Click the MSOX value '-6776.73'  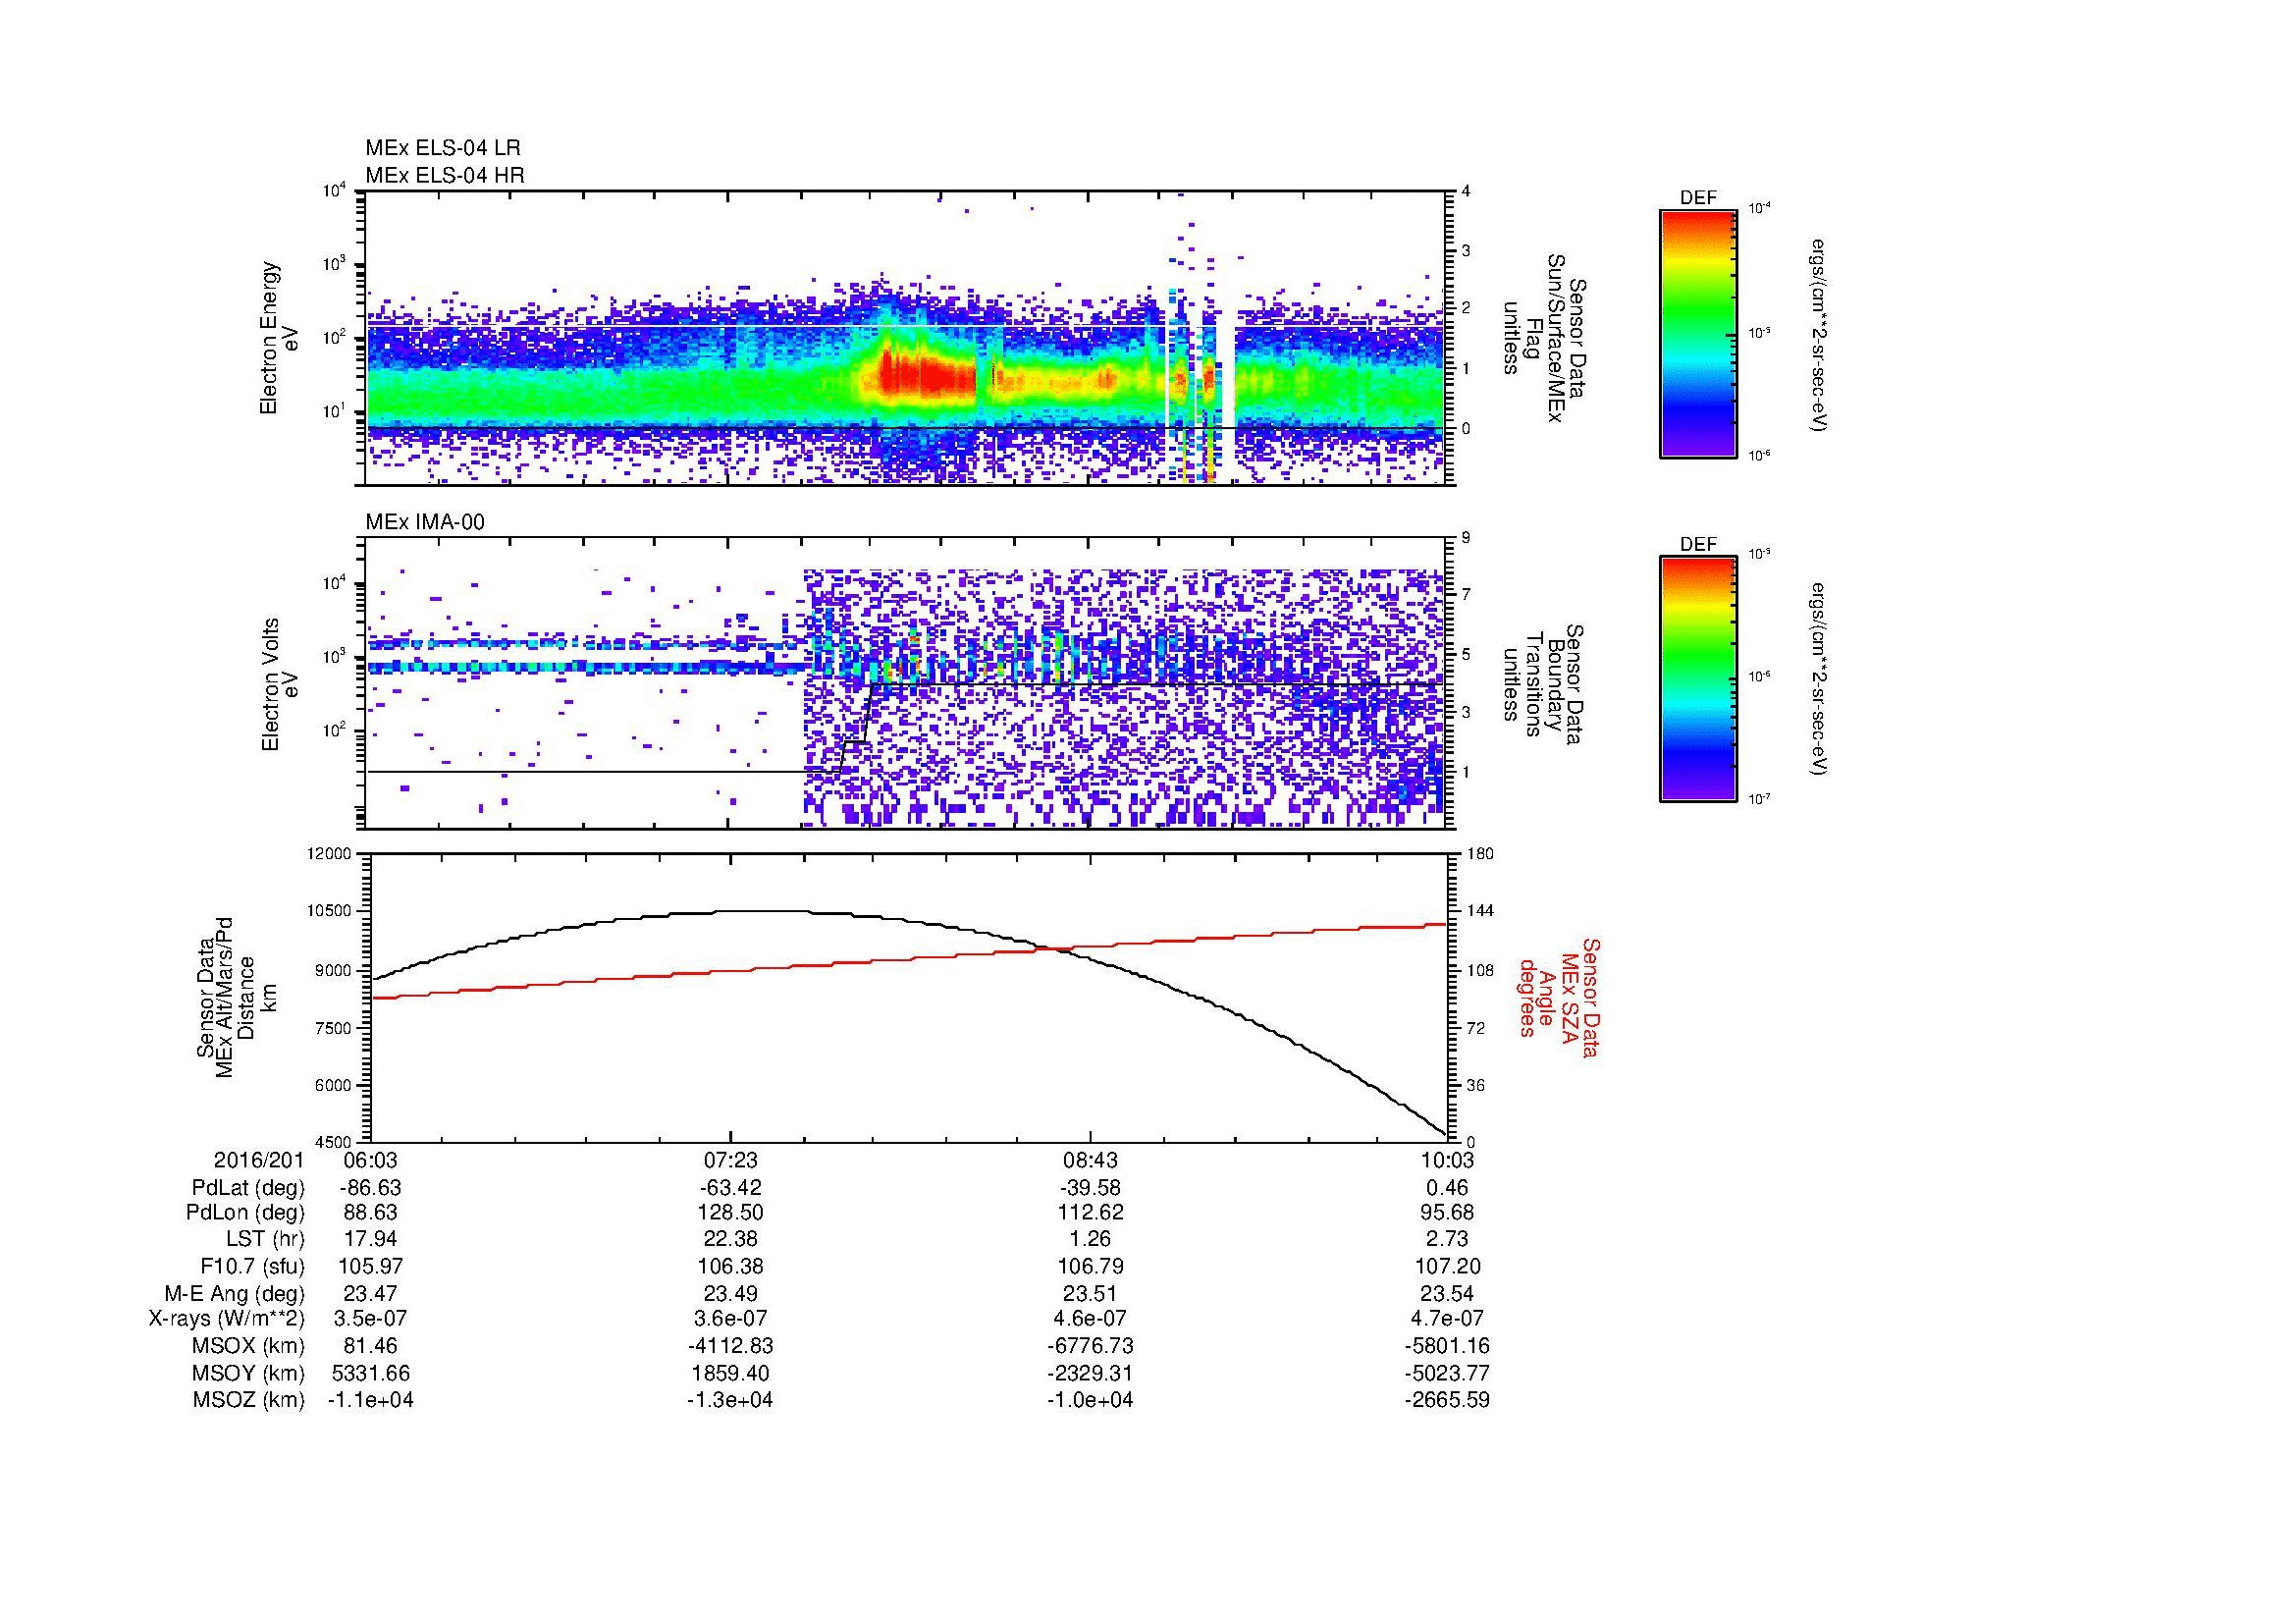[1089, 1346]
